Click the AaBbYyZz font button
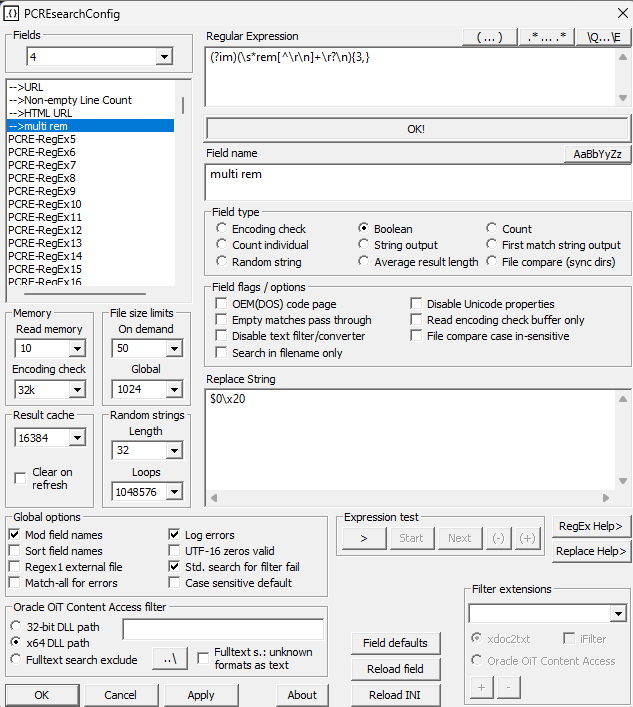 (597, 154)
